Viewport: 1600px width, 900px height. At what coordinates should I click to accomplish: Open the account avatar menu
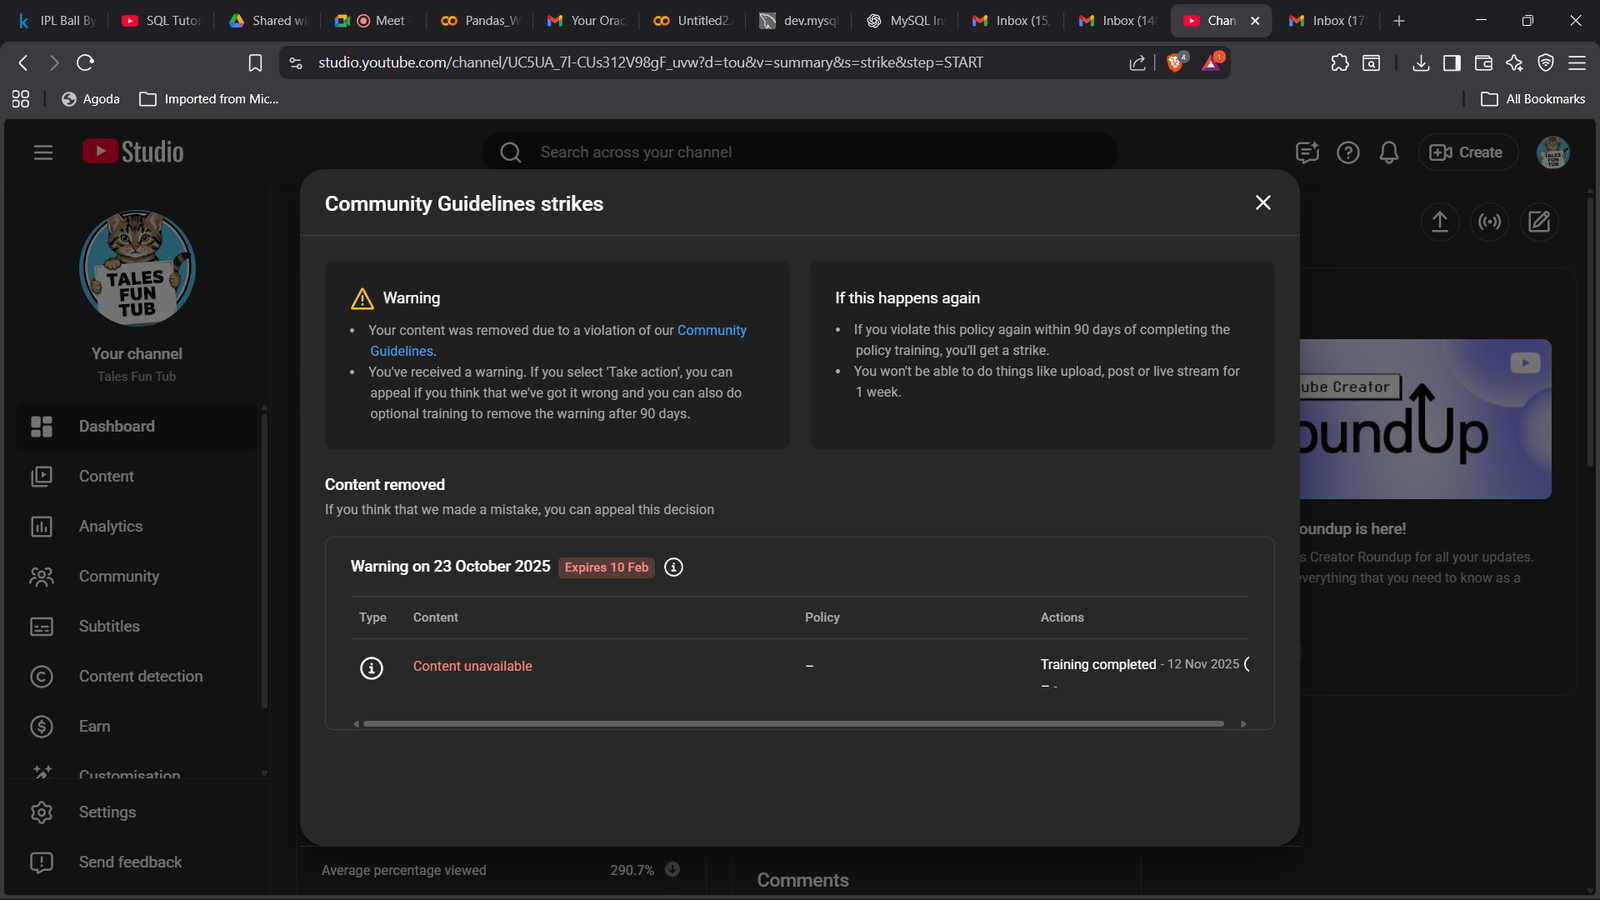(1553, 152)
